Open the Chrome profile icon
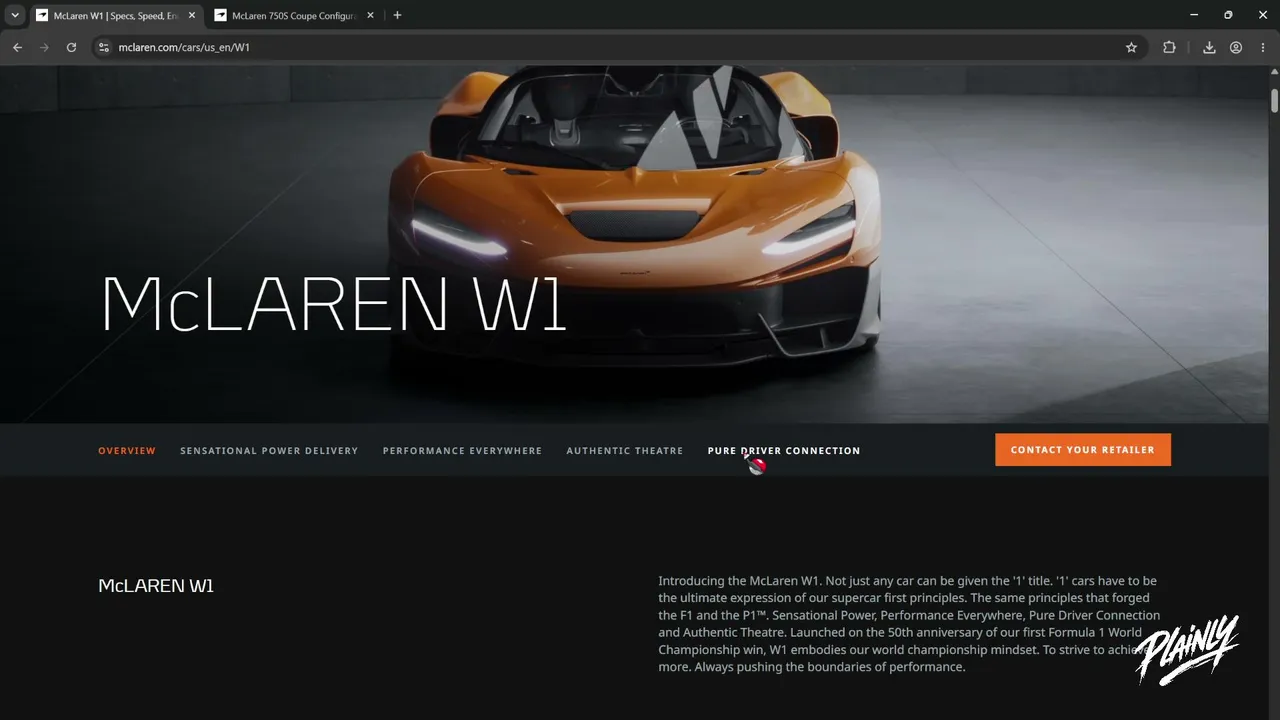The width and height of the screenshot is (1280, 720). [1236, 47]
